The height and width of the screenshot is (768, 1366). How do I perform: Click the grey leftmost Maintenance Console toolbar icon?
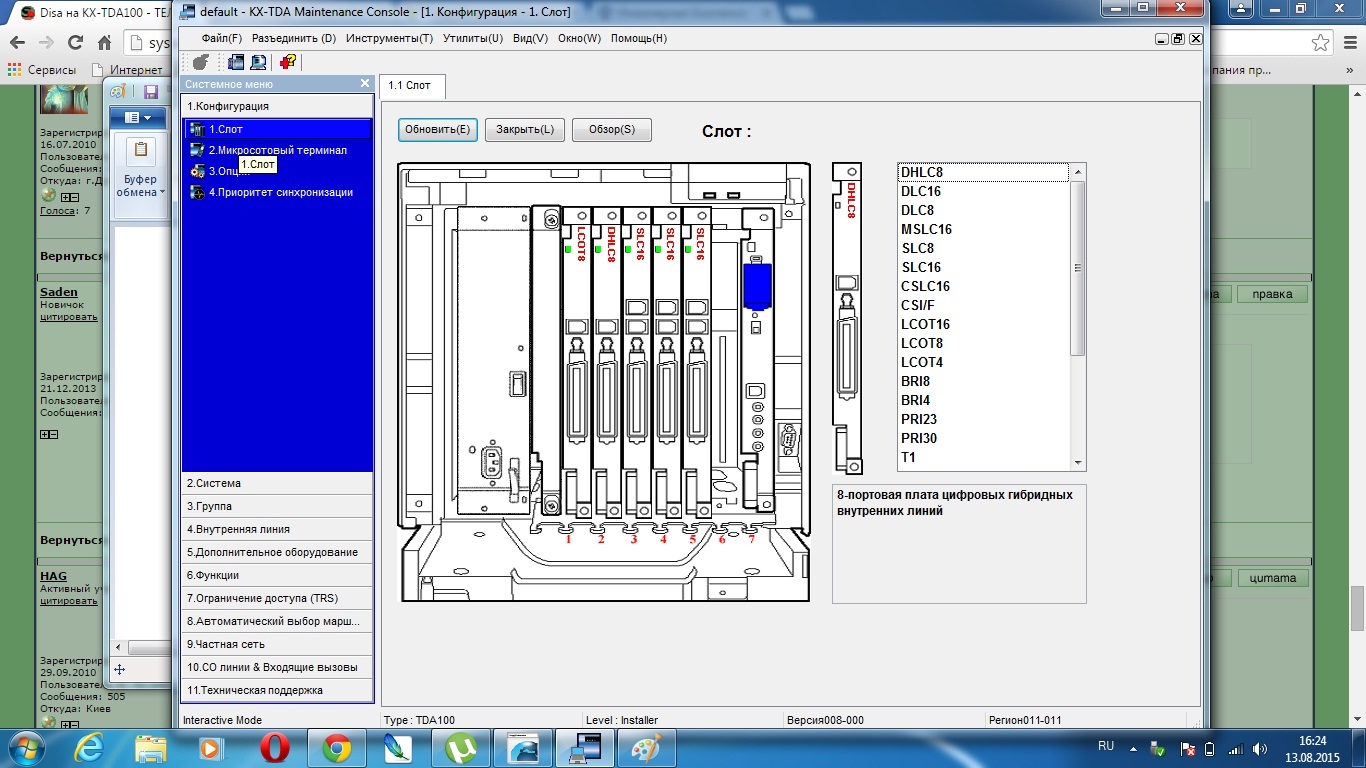tap(200, 62)
